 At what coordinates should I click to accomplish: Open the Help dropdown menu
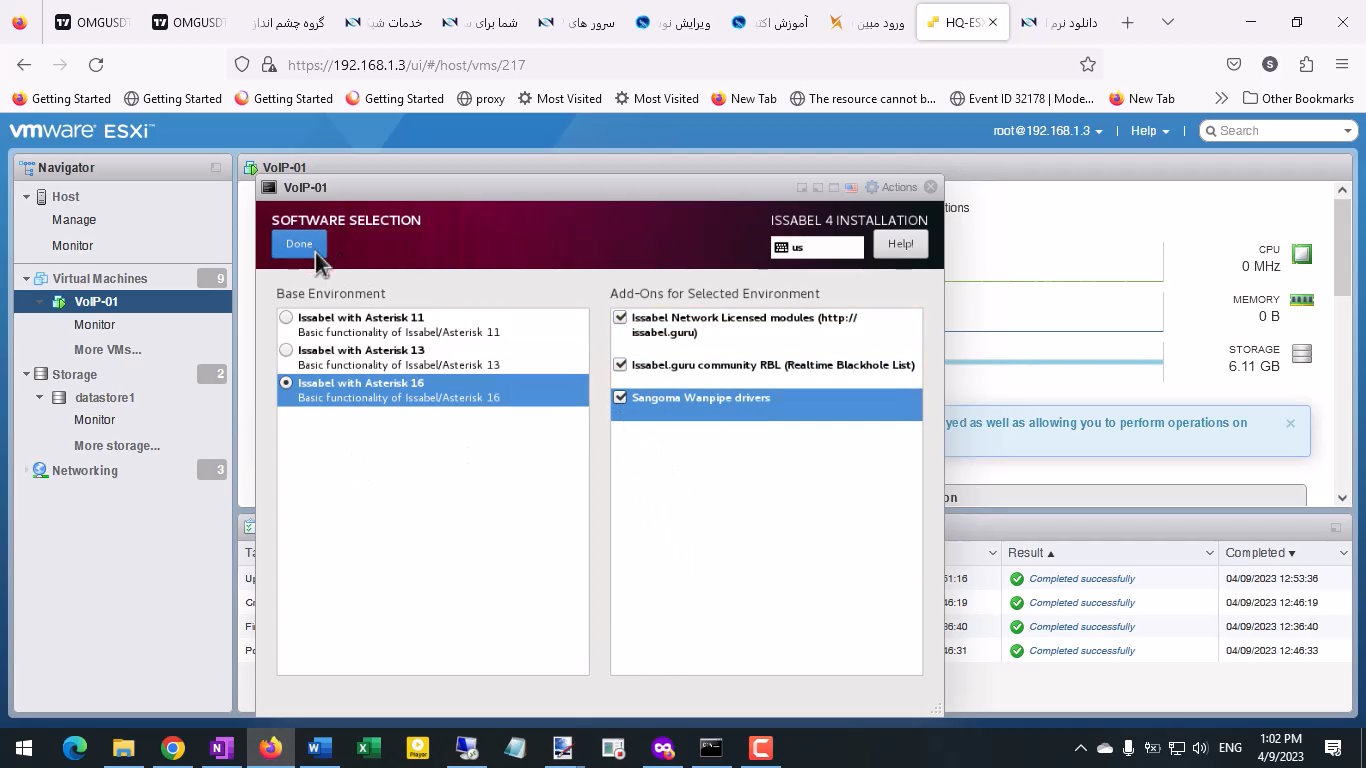[1150, 131]
